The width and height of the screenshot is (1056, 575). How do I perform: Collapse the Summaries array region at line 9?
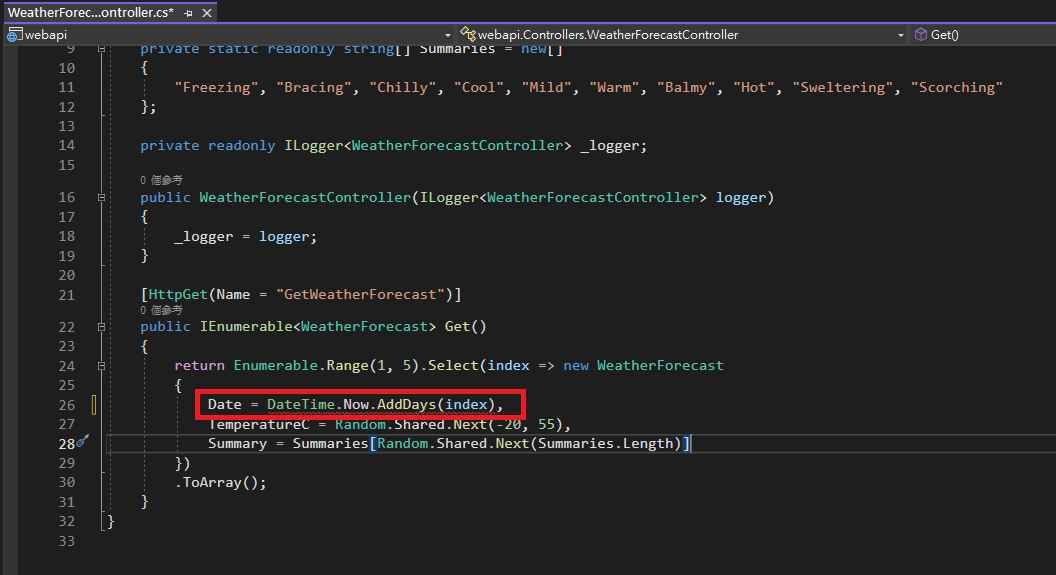click(x=101, y=49)
